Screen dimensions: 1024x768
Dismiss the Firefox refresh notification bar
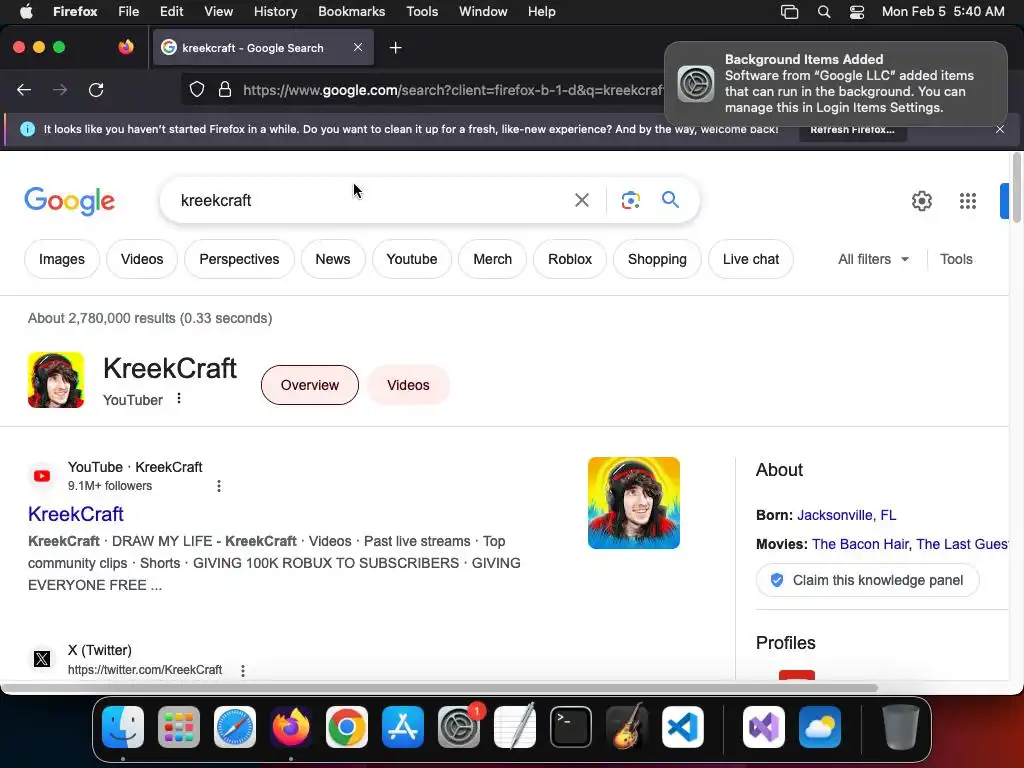[x=1000, y=129]
